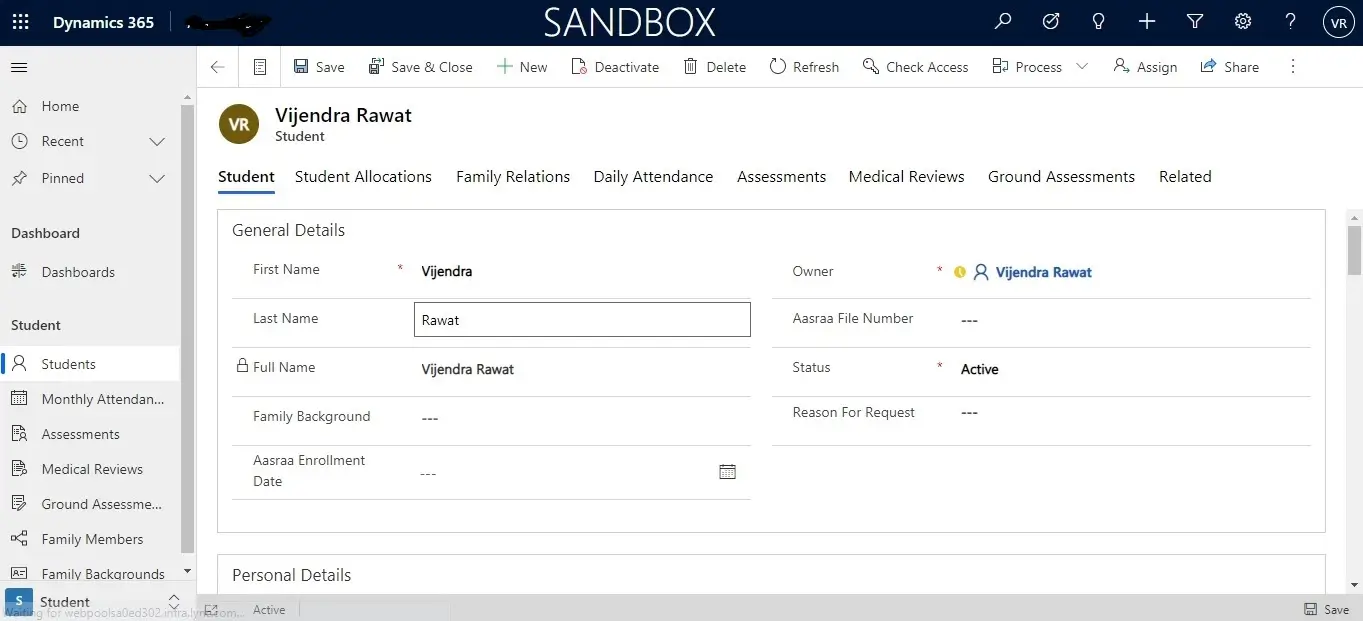The image size is (1363, 621).
Task: Expand the Pinned chevron
Action: (x=157, y=179)
